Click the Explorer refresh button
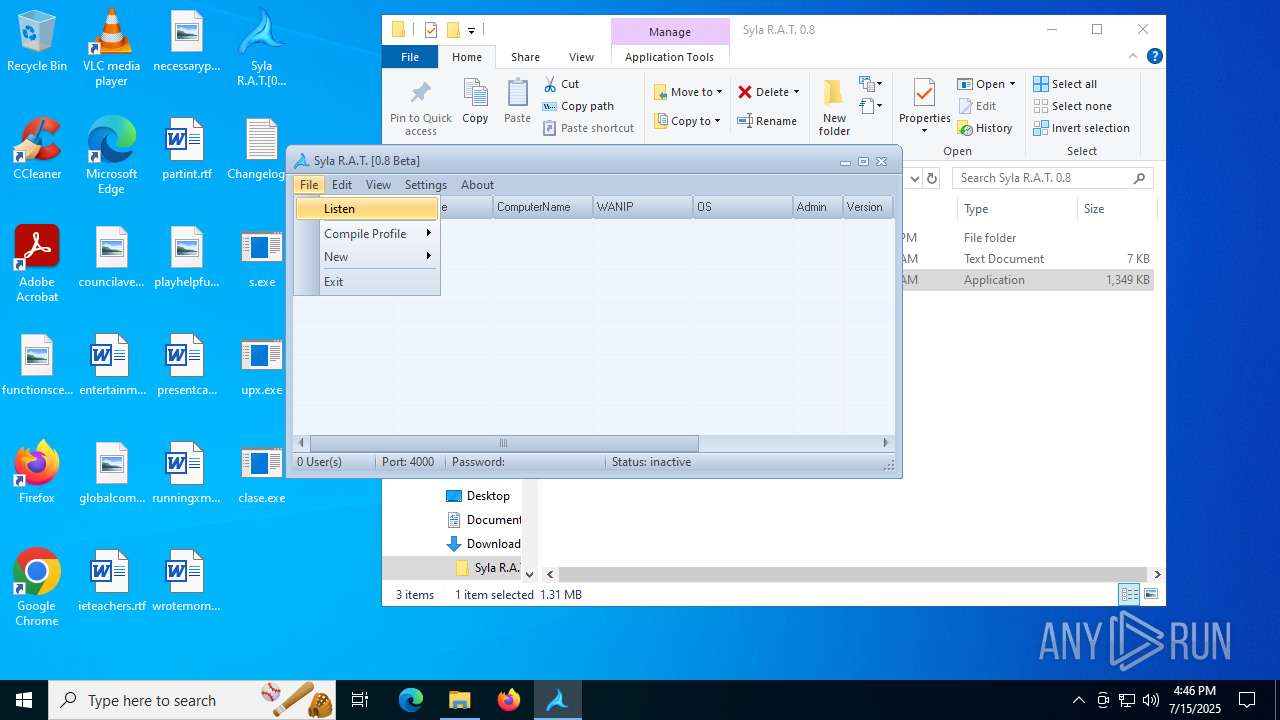 pos(932,178)
